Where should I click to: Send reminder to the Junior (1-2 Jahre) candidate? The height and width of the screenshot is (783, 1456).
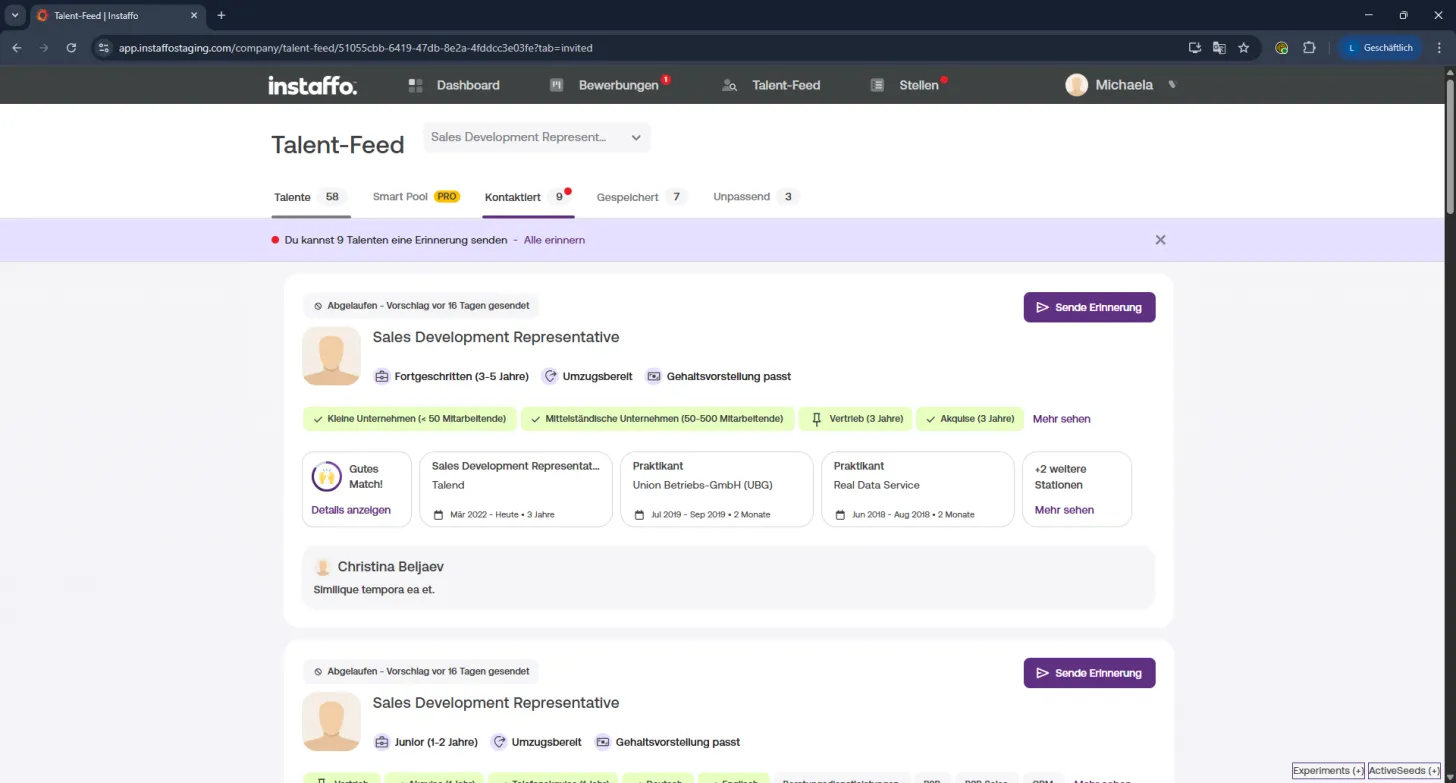1089,673
